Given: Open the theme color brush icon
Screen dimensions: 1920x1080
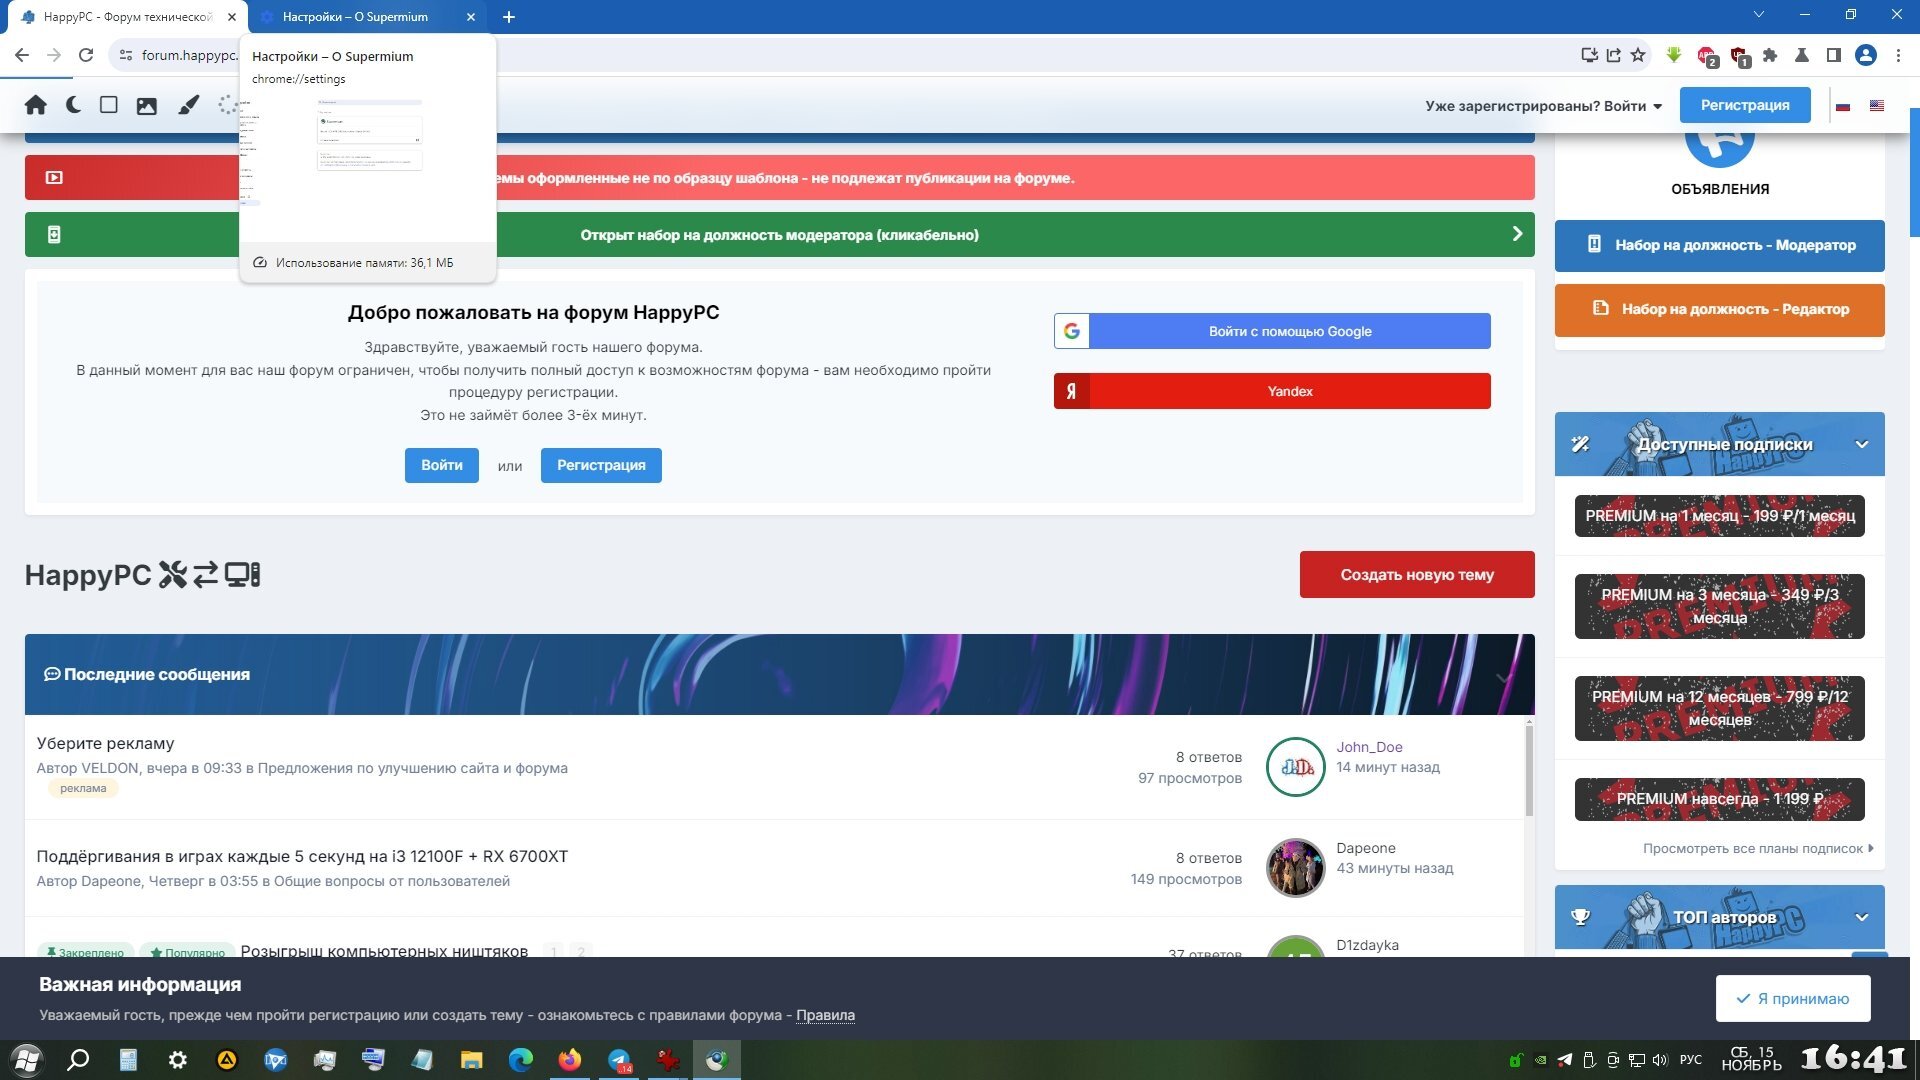Looking at the screenshot, I should click(x=188, y=105).
